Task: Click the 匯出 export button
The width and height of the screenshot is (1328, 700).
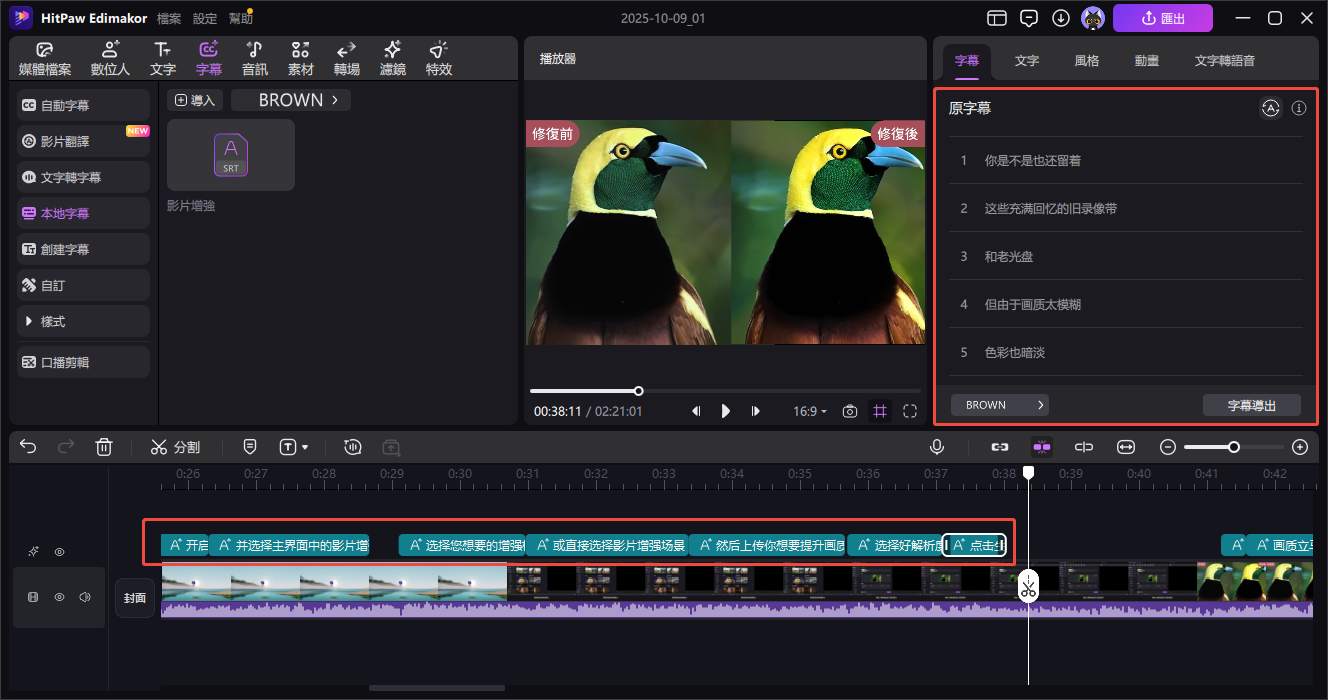Action: (1163, 18)
